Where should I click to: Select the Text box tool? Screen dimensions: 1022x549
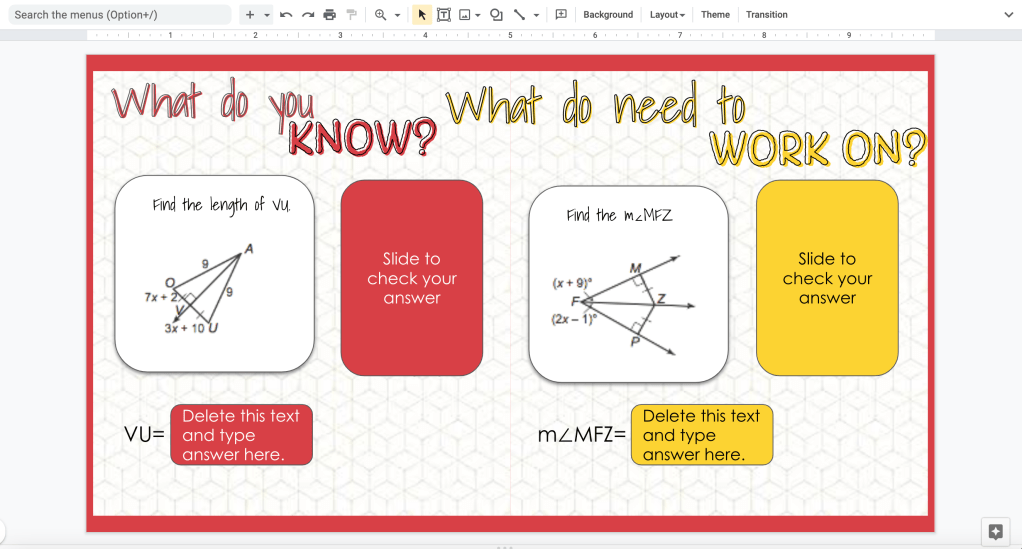pyautogui.click(x=443, y=15)
